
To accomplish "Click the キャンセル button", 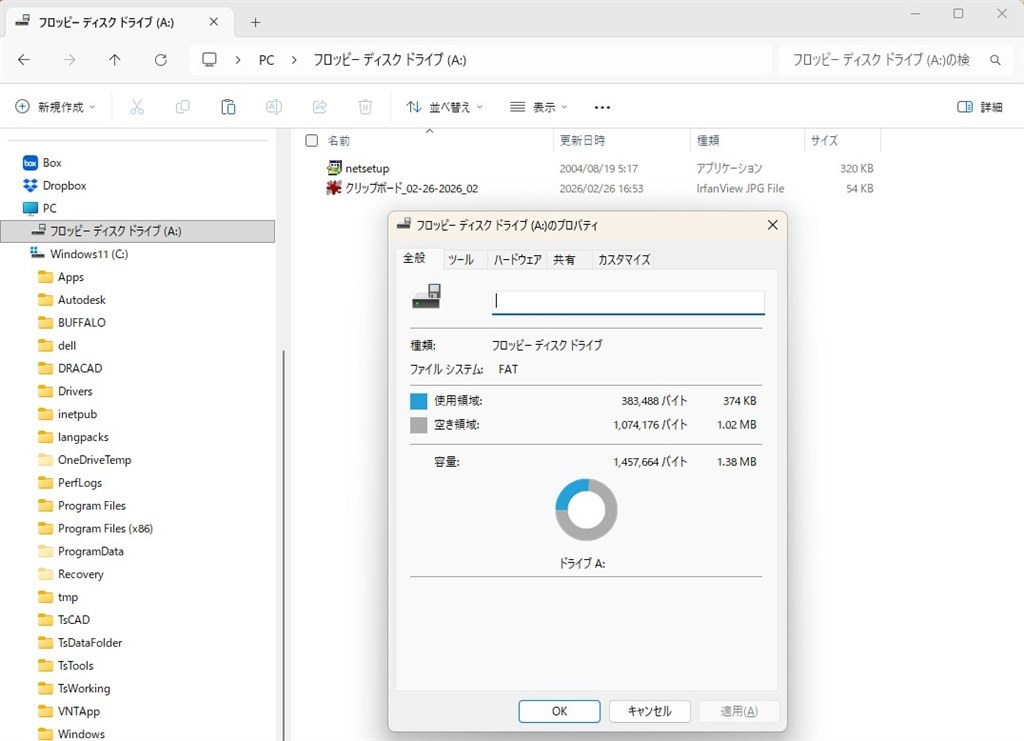I will [650, 711].
